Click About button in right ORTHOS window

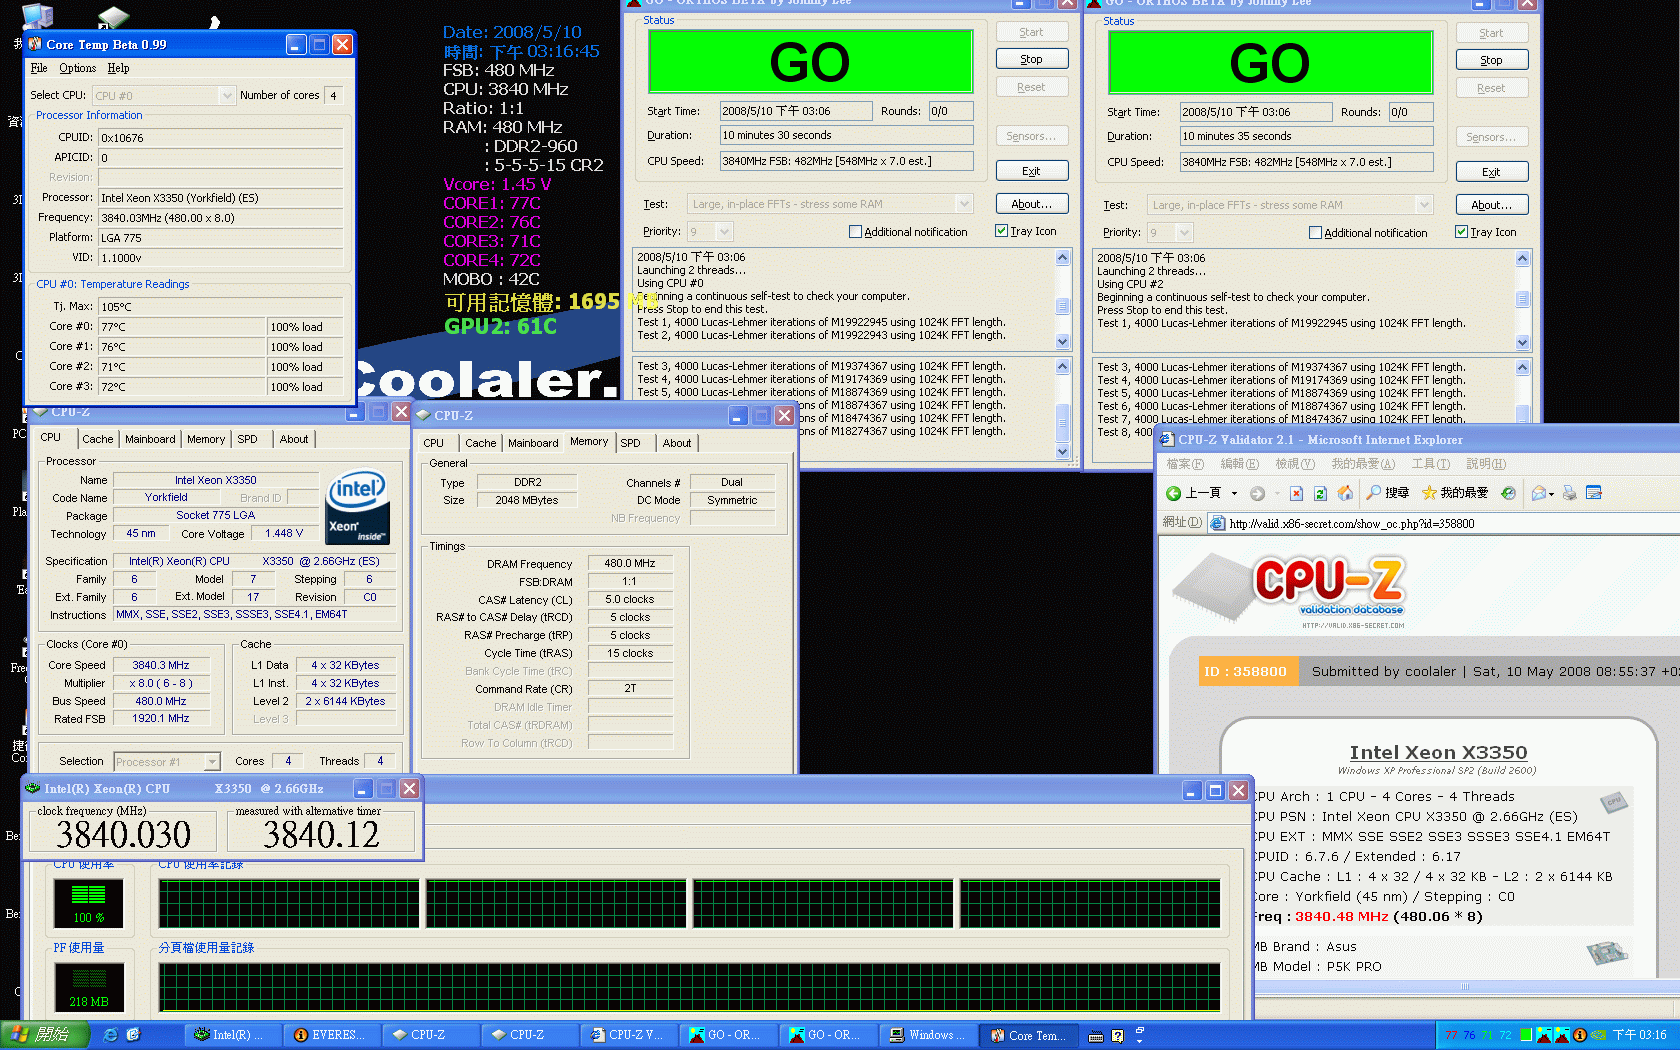[x=1492, y=205]
